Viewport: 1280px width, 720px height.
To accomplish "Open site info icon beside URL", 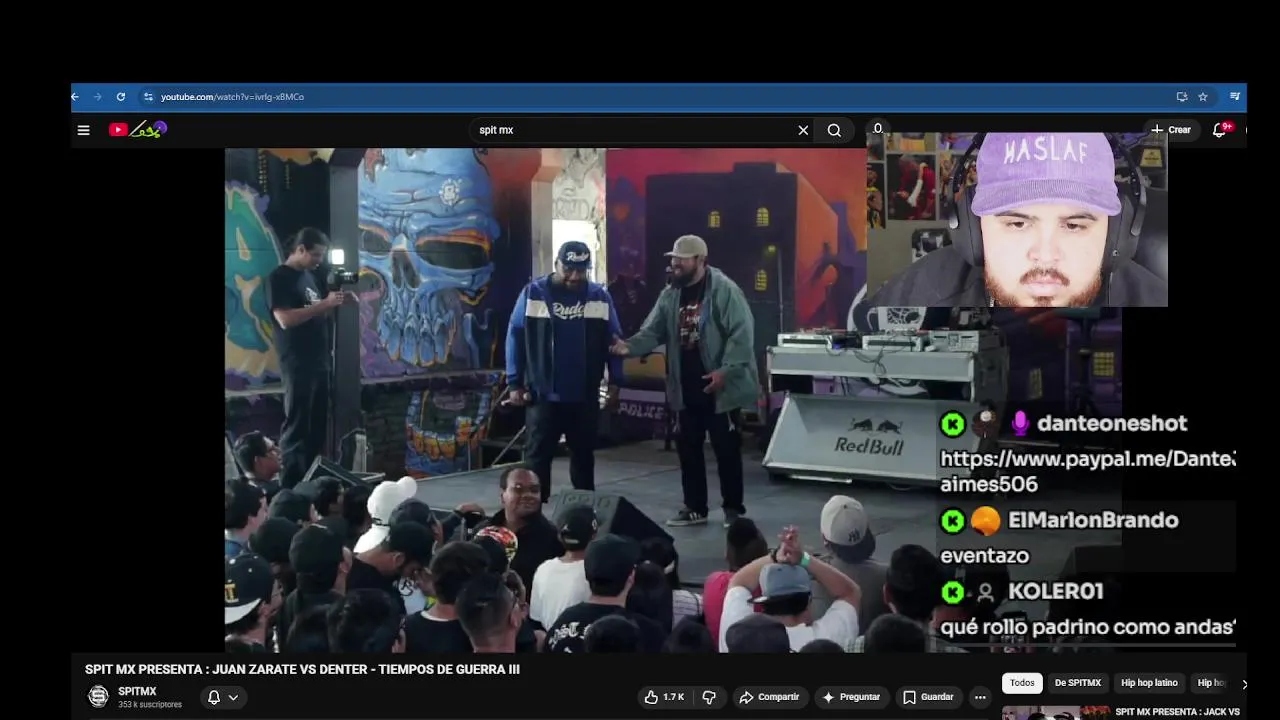I will [148, 97].
